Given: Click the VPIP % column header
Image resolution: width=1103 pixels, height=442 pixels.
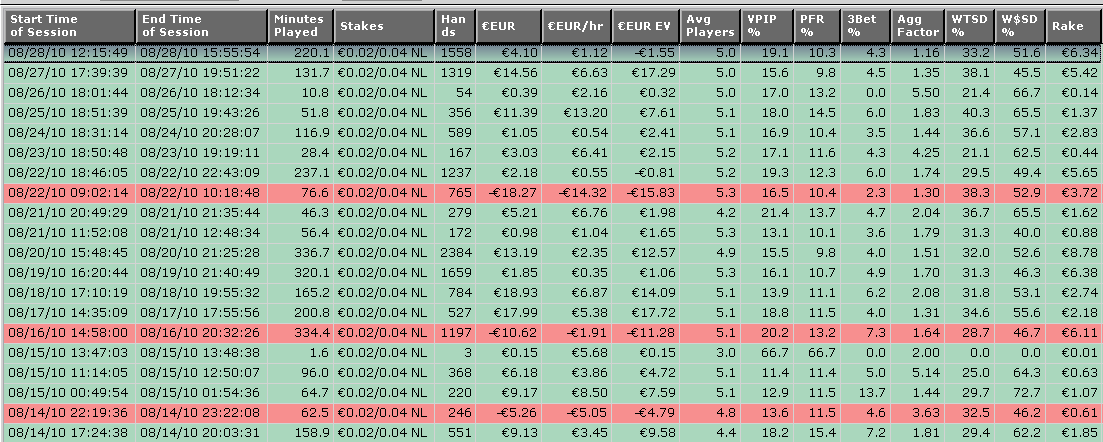Looking at the screenshot, I should click(x=766, y=25).
